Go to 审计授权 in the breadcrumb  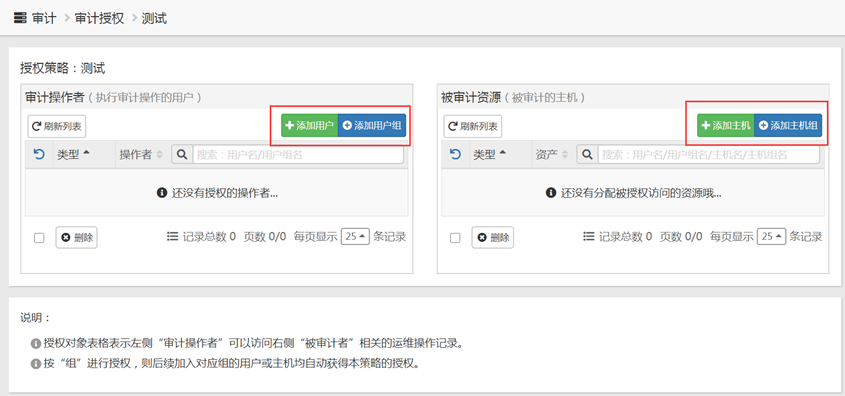[99, 18]
